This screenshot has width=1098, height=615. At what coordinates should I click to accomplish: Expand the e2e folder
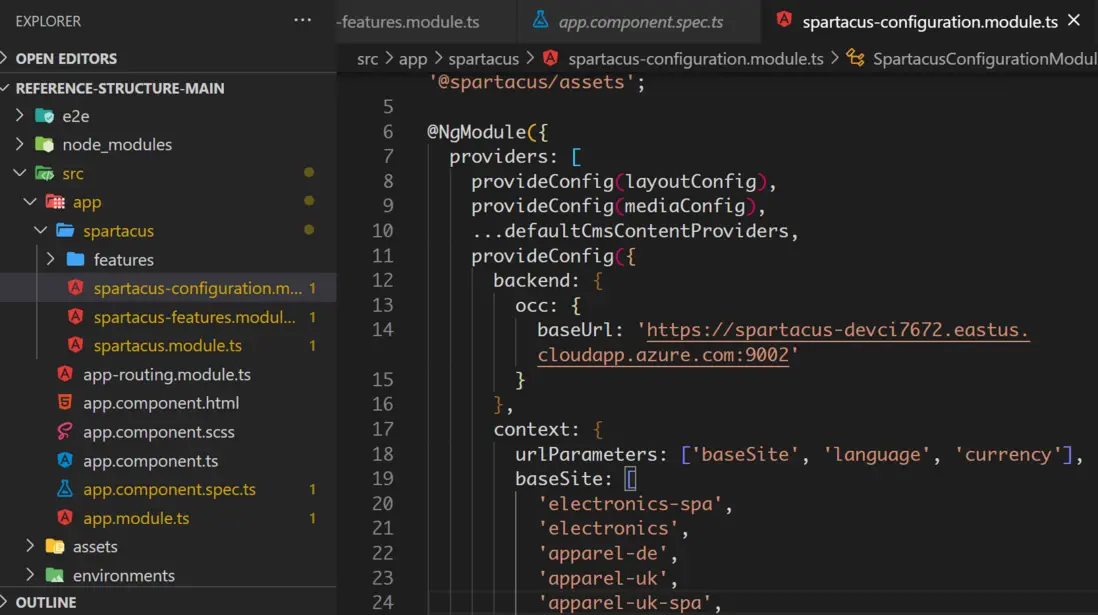click(20, 116)
